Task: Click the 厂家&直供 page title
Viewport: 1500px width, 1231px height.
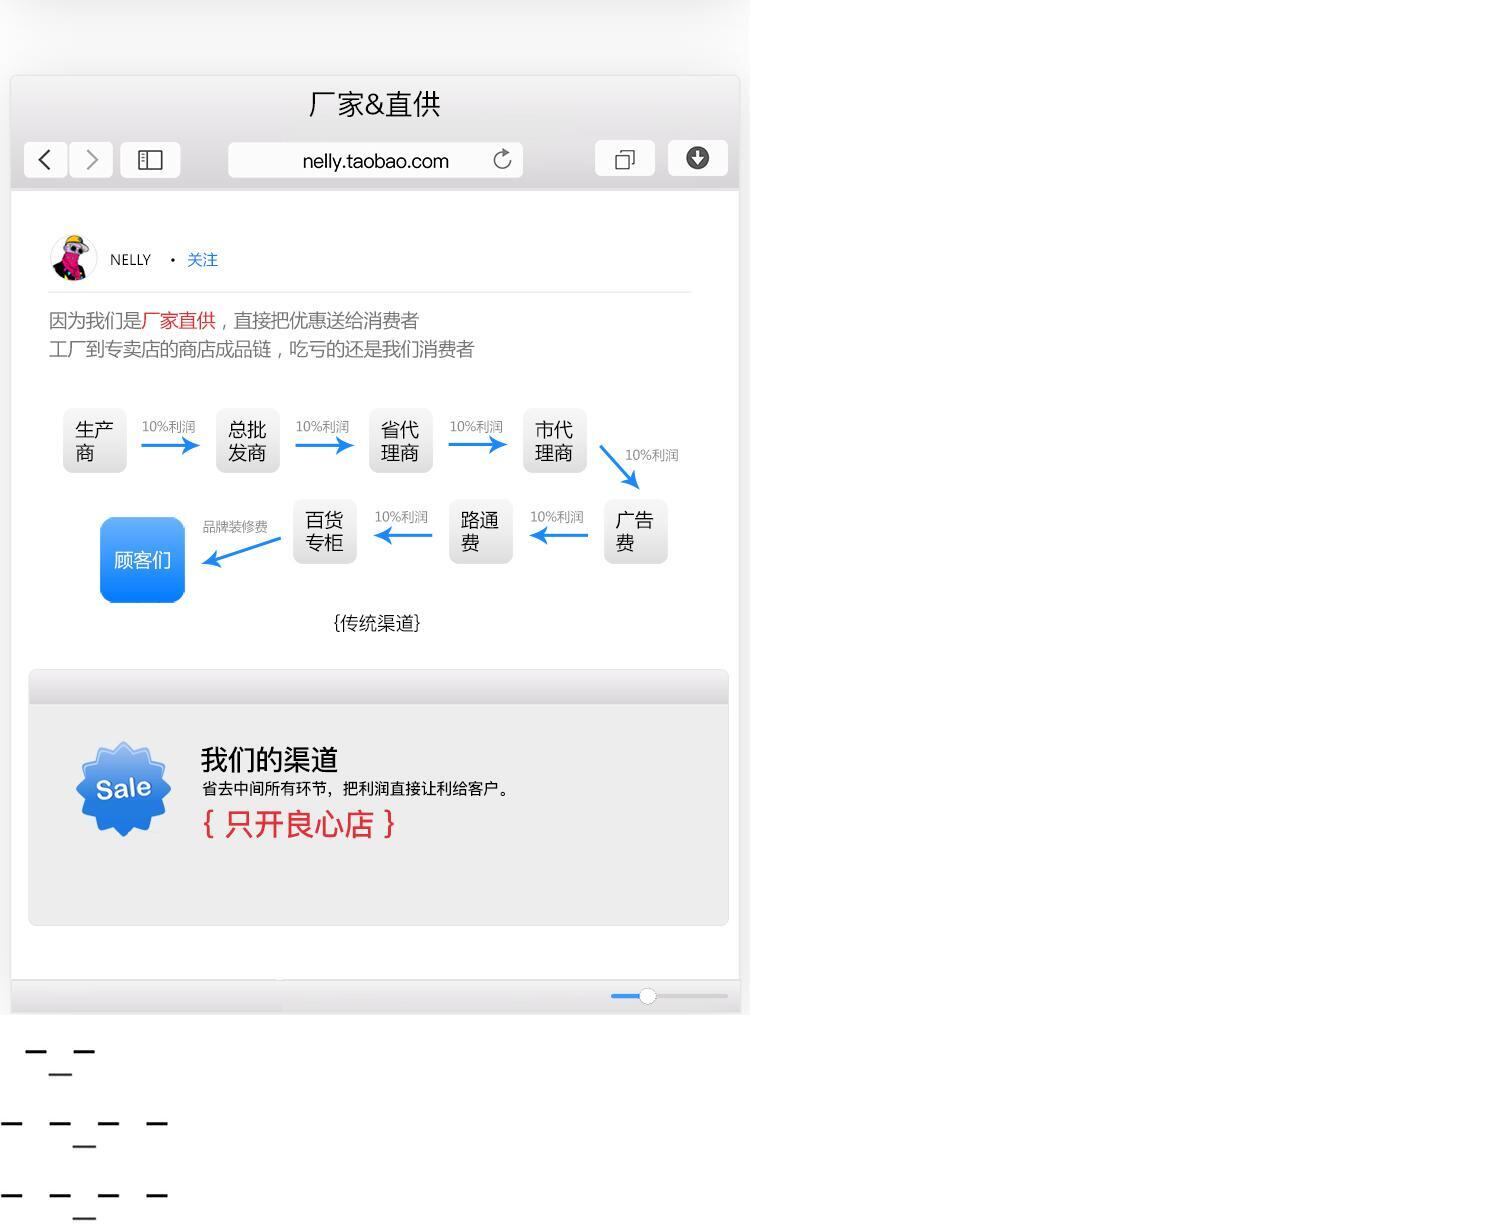Action: [375, 104]
